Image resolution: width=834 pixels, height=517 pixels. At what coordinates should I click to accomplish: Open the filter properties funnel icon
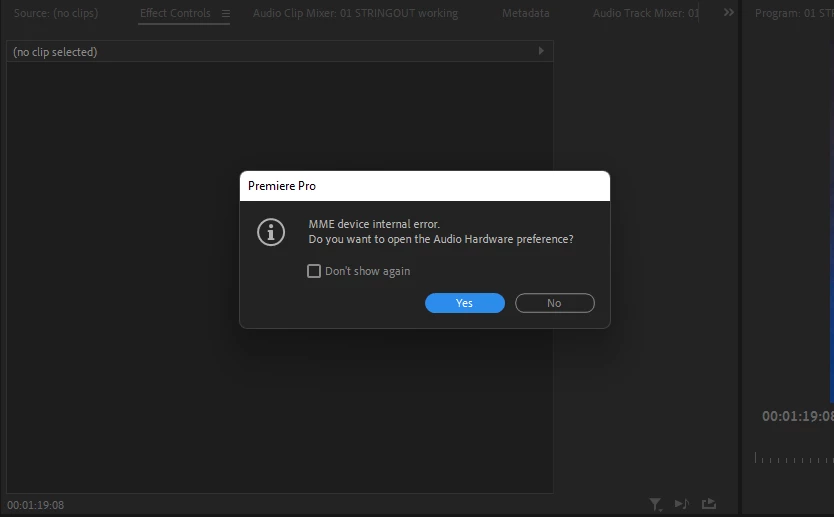coord(655,504)
